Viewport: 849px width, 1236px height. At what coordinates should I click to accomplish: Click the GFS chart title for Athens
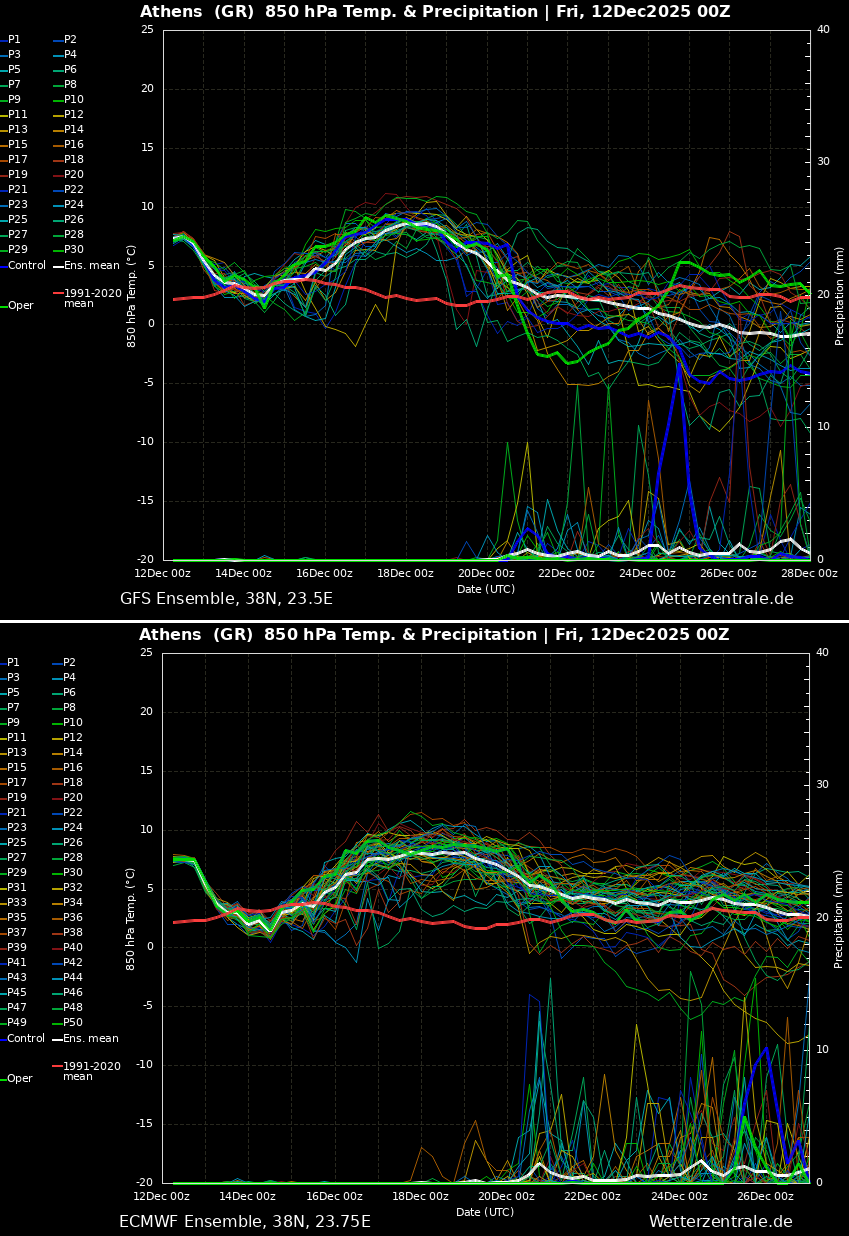[435, 12]
